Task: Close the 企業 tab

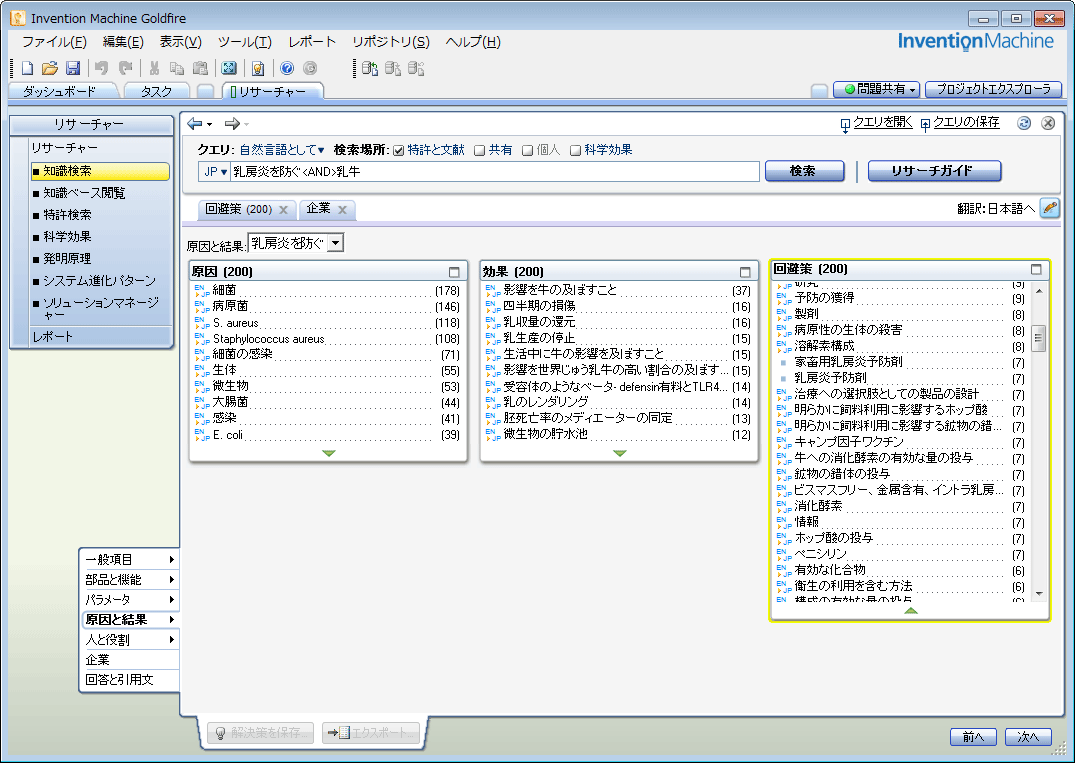Action: pos(343,210)
